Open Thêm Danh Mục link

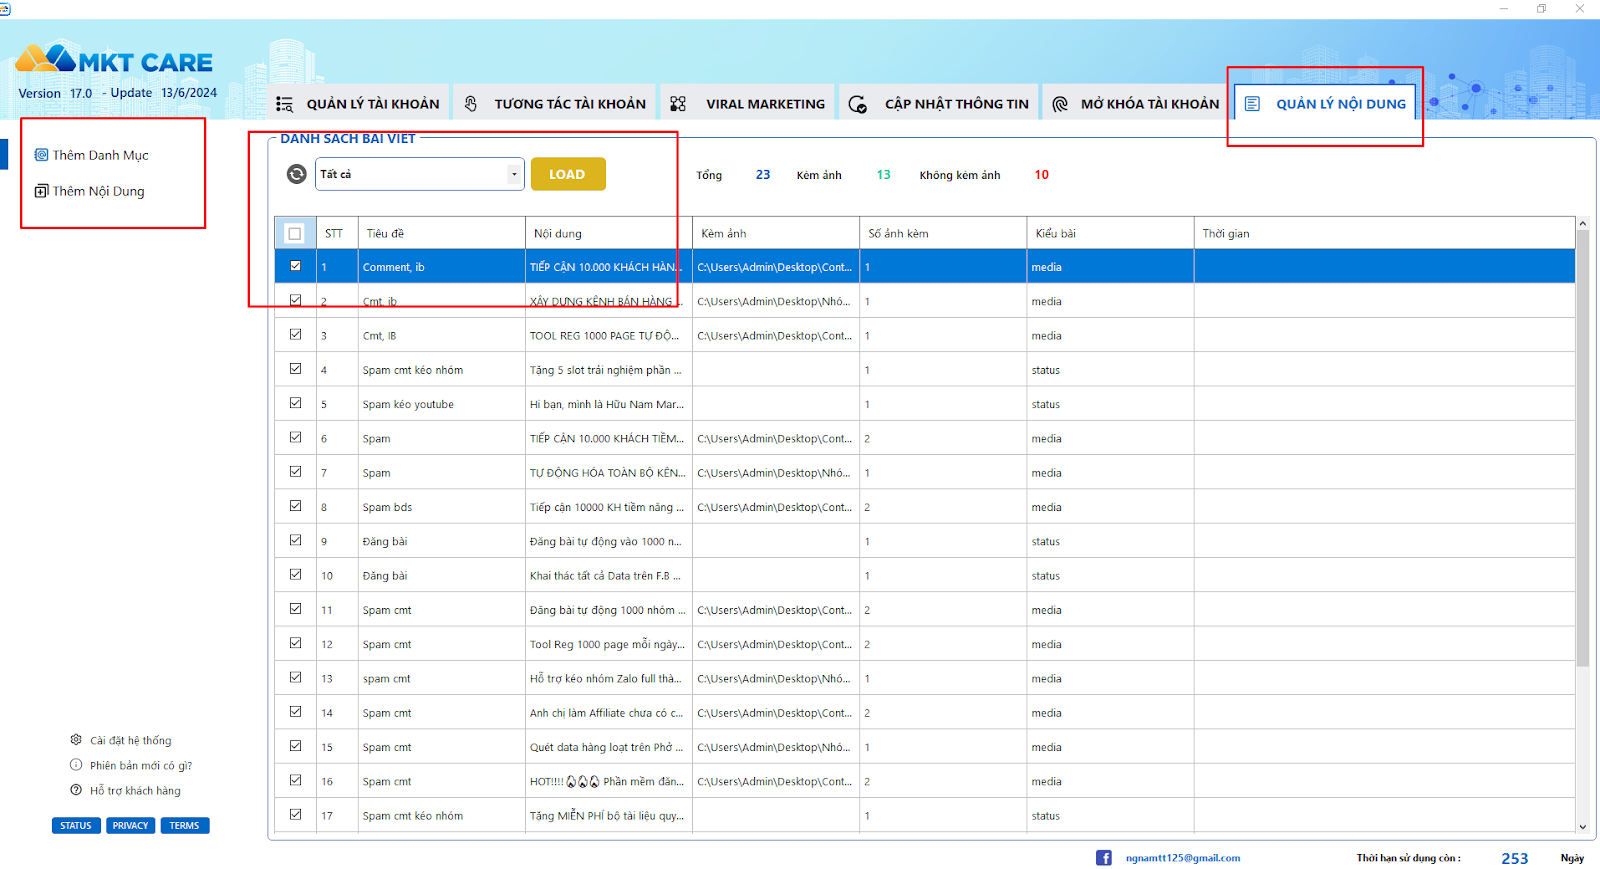(x=101, y=155)
